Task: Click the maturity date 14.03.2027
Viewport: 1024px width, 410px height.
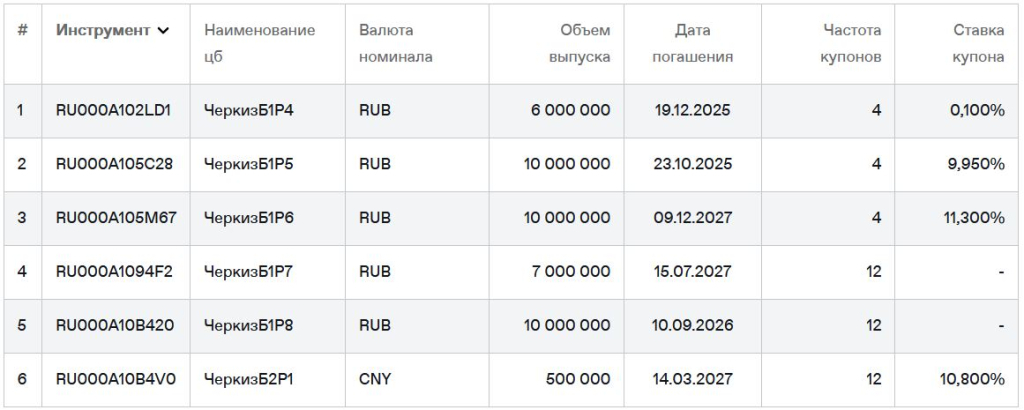Action: 693,379
